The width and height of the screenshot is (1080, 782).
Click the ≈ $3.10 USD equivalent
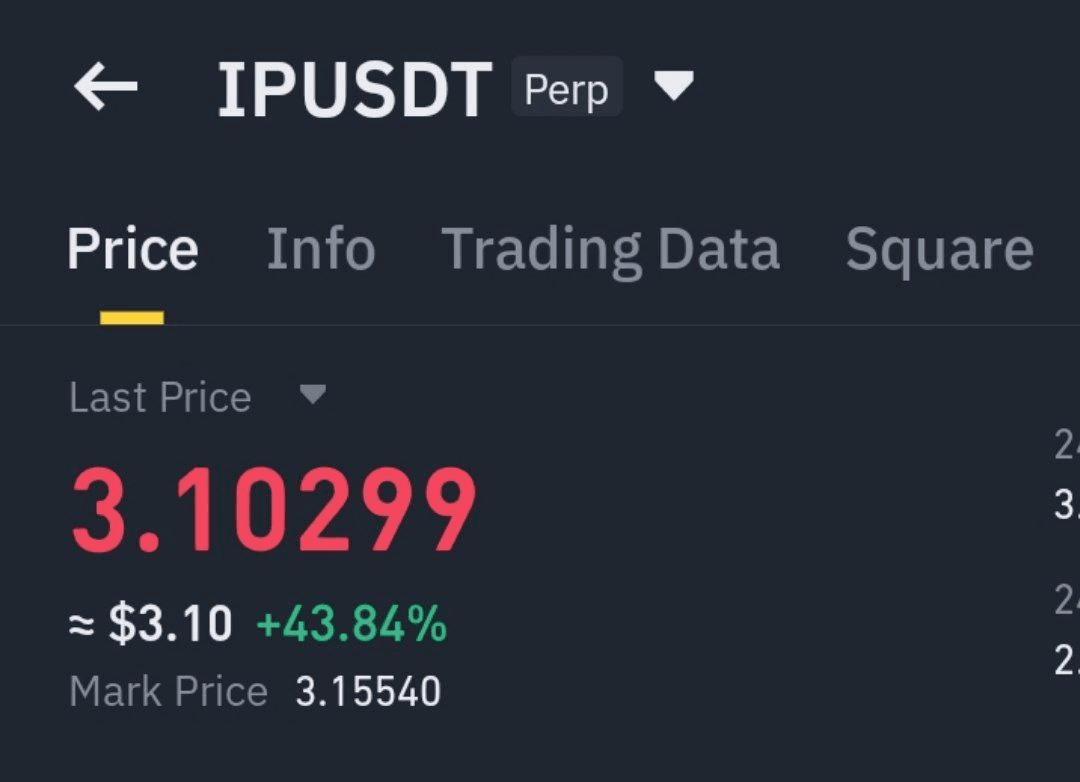point(150,625)
